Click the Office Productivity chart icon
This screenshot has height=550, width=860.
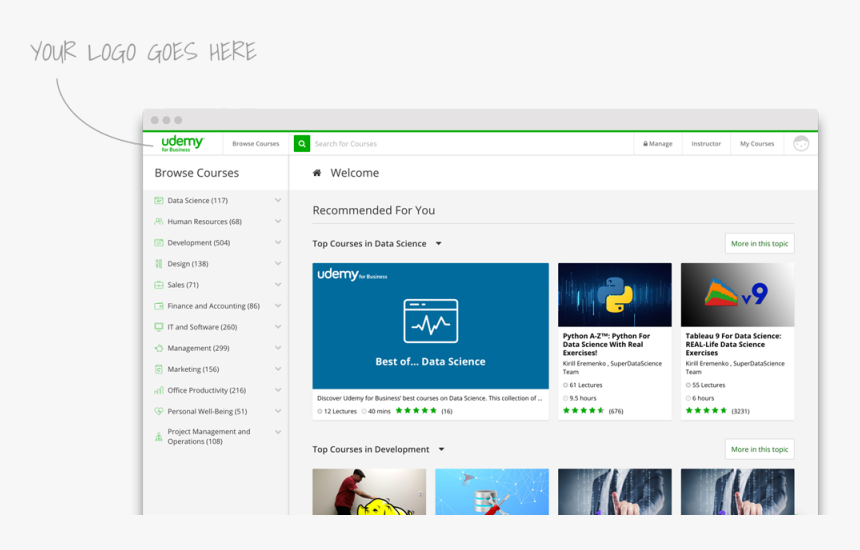tap(159, 390)
